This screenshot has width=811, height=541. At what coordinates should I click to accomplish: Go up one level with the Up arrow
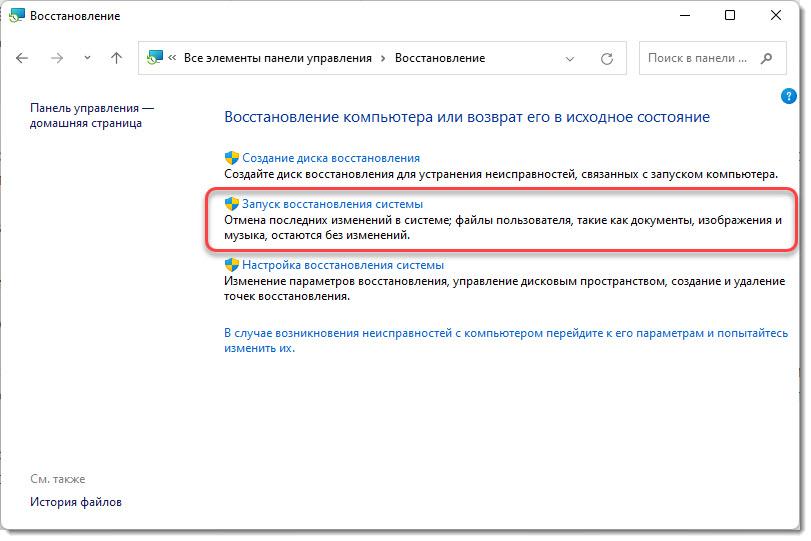[116, 58]
